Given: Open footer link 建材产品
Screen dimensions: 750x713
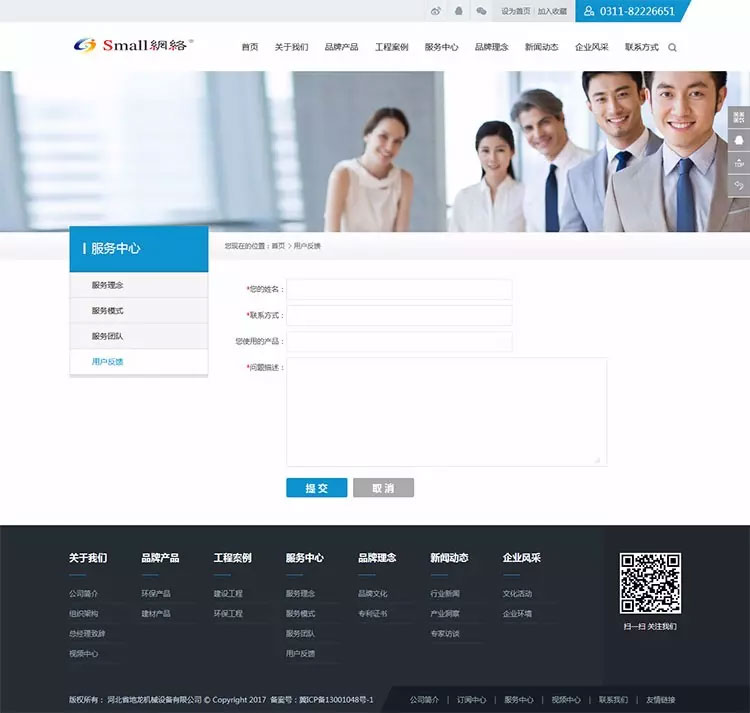Looking at the screenshot, I should (156, 614).
